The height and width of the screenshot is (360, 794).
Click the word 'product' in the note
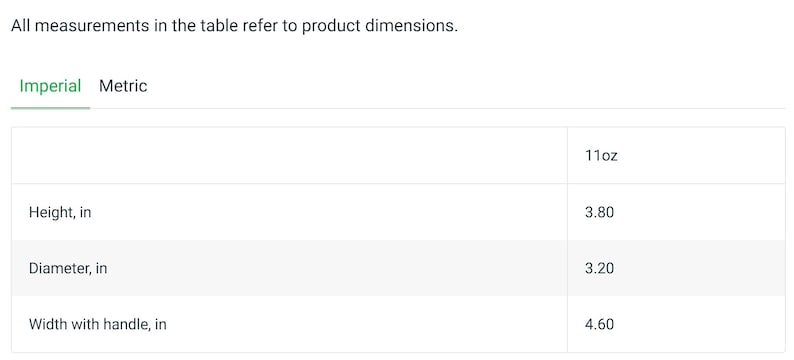coord(331,26)
